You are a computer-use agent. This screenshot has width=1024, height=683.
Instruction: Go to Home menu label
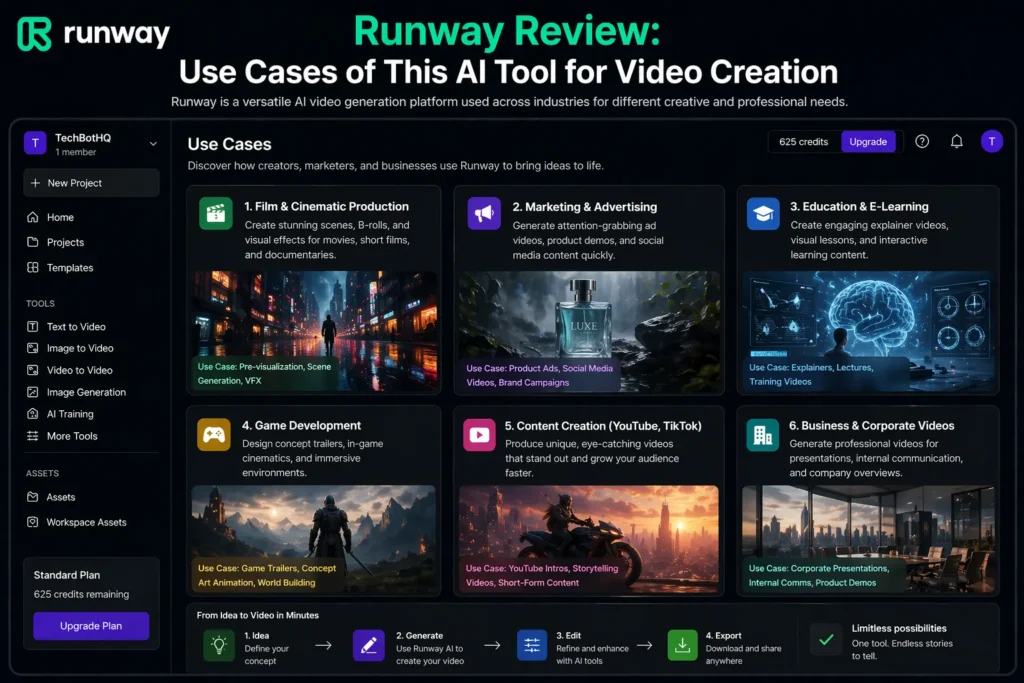pos(60,217)
